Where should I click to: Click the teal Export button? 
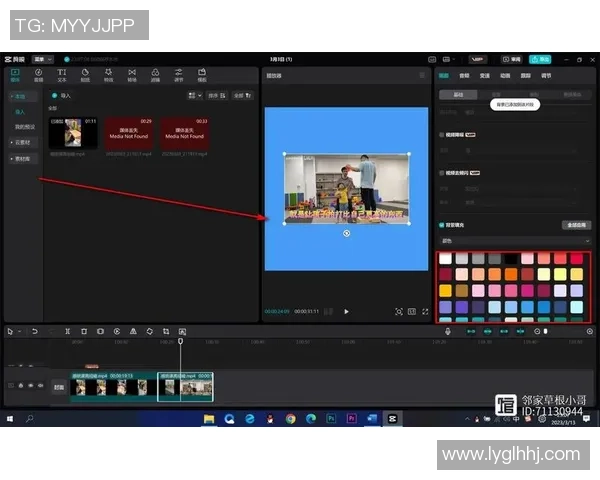coord(541,60)
